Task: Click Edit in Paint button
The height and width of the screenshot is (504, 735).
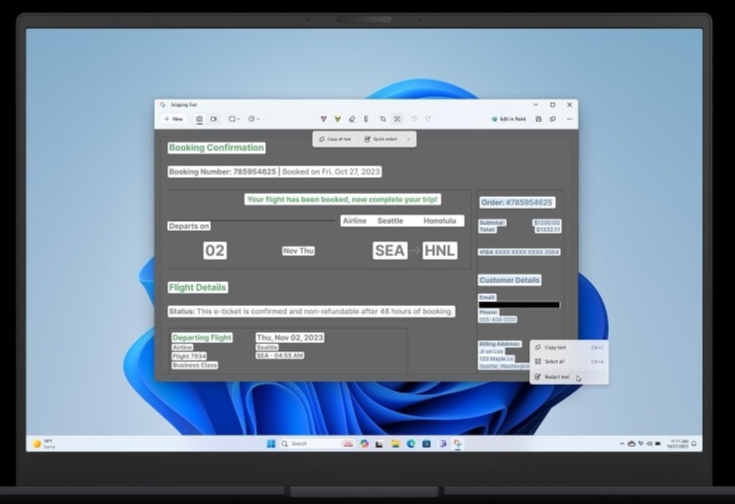Action: click(509, 119)
